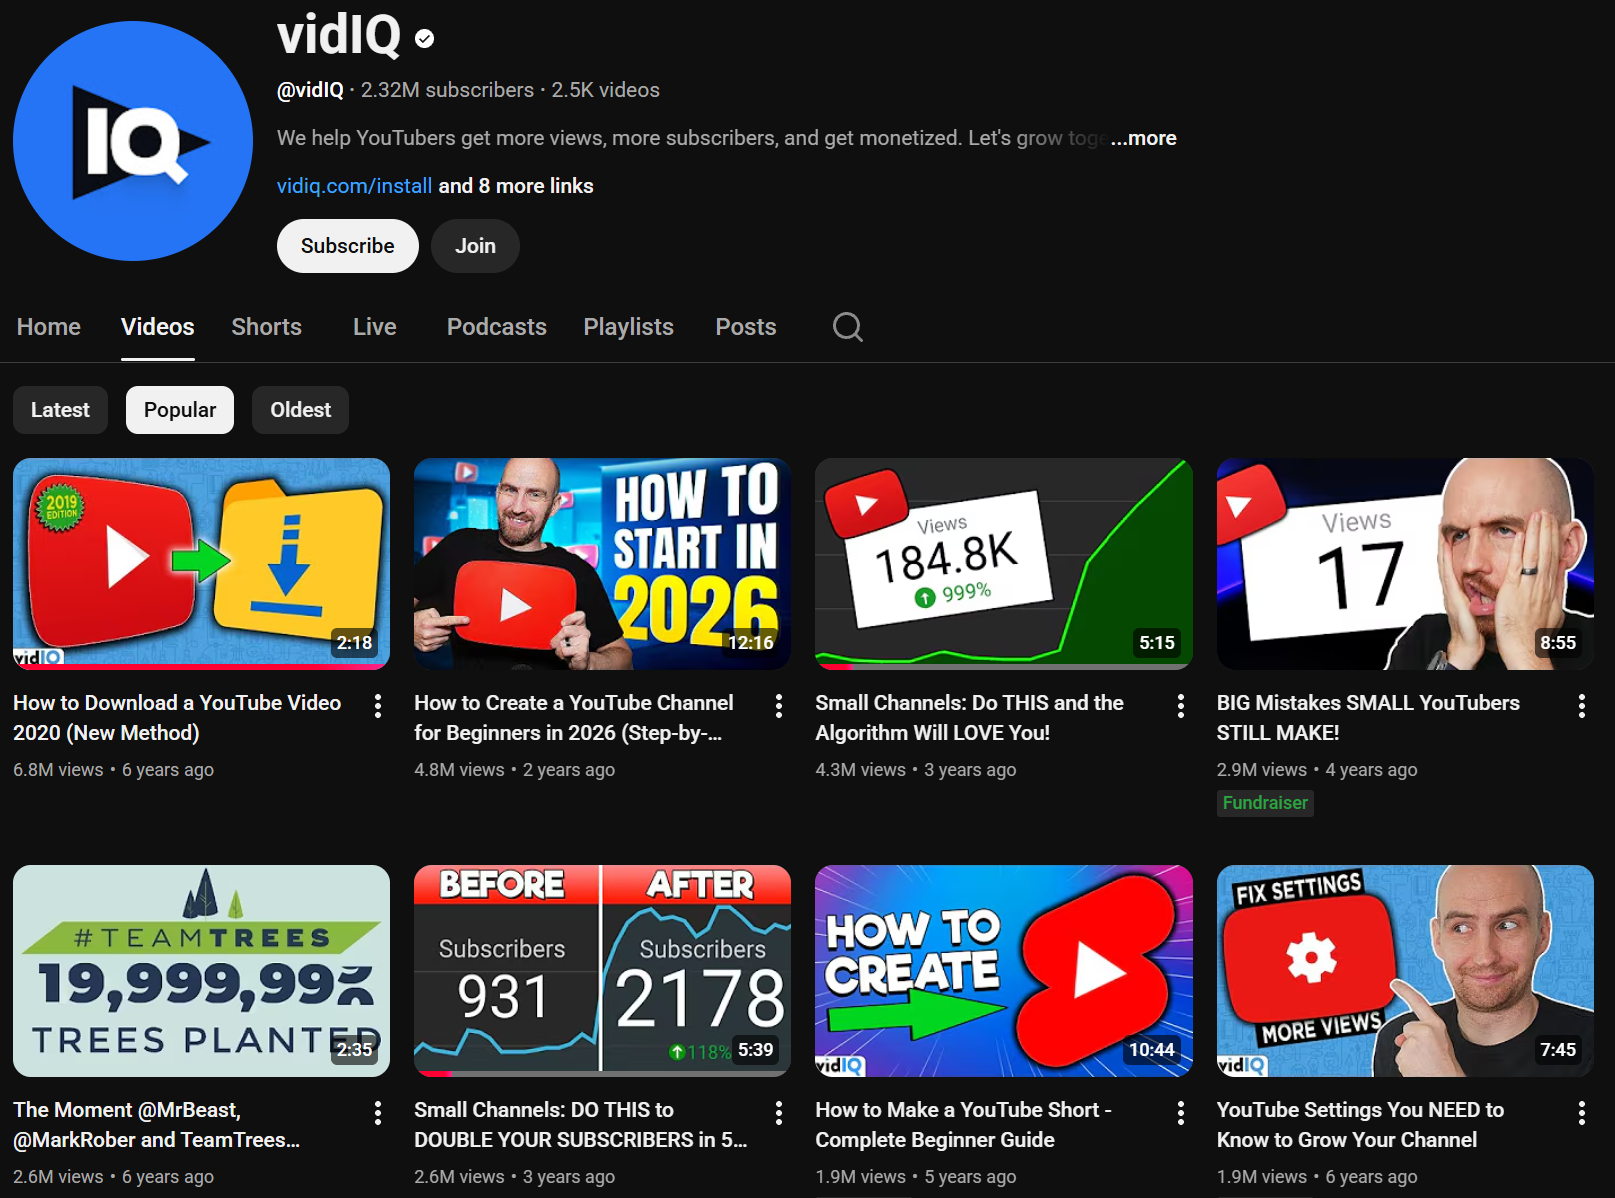
Task: Open options menu for the TeamTrees video
Action: point(377,1112)
